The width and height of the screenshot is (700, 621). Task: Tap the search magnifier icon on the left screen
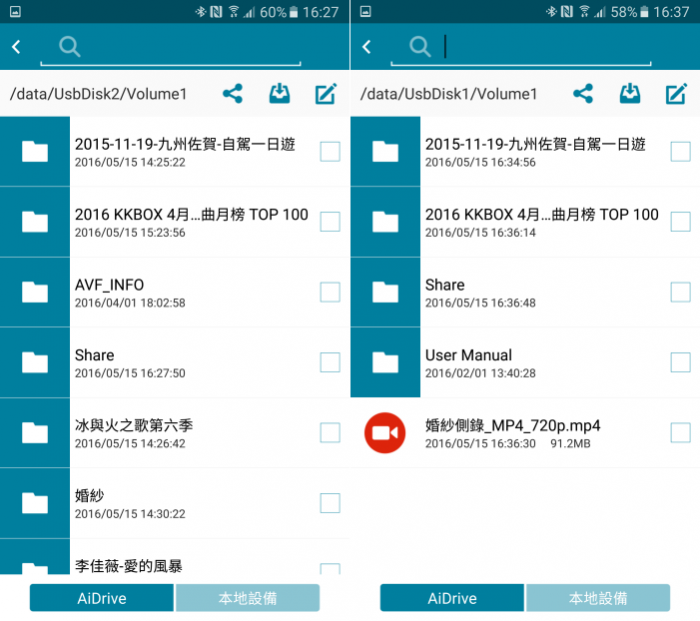click(70, 46)
